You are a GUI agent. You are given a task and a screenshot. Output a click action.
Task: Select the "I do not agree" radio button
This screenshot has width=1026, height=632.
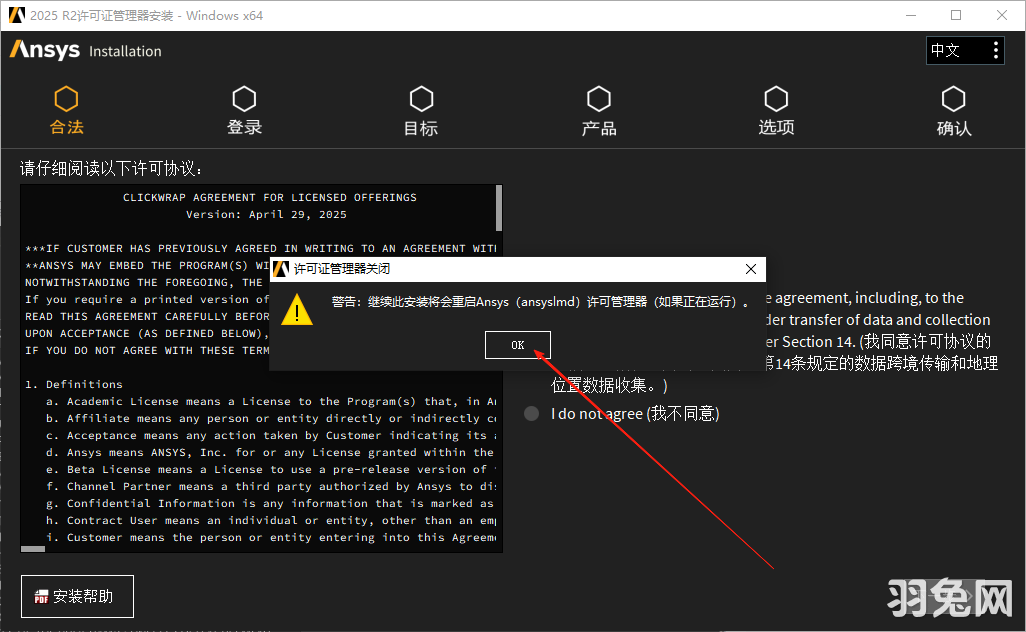pyautogui.click(x=532, y=414)
